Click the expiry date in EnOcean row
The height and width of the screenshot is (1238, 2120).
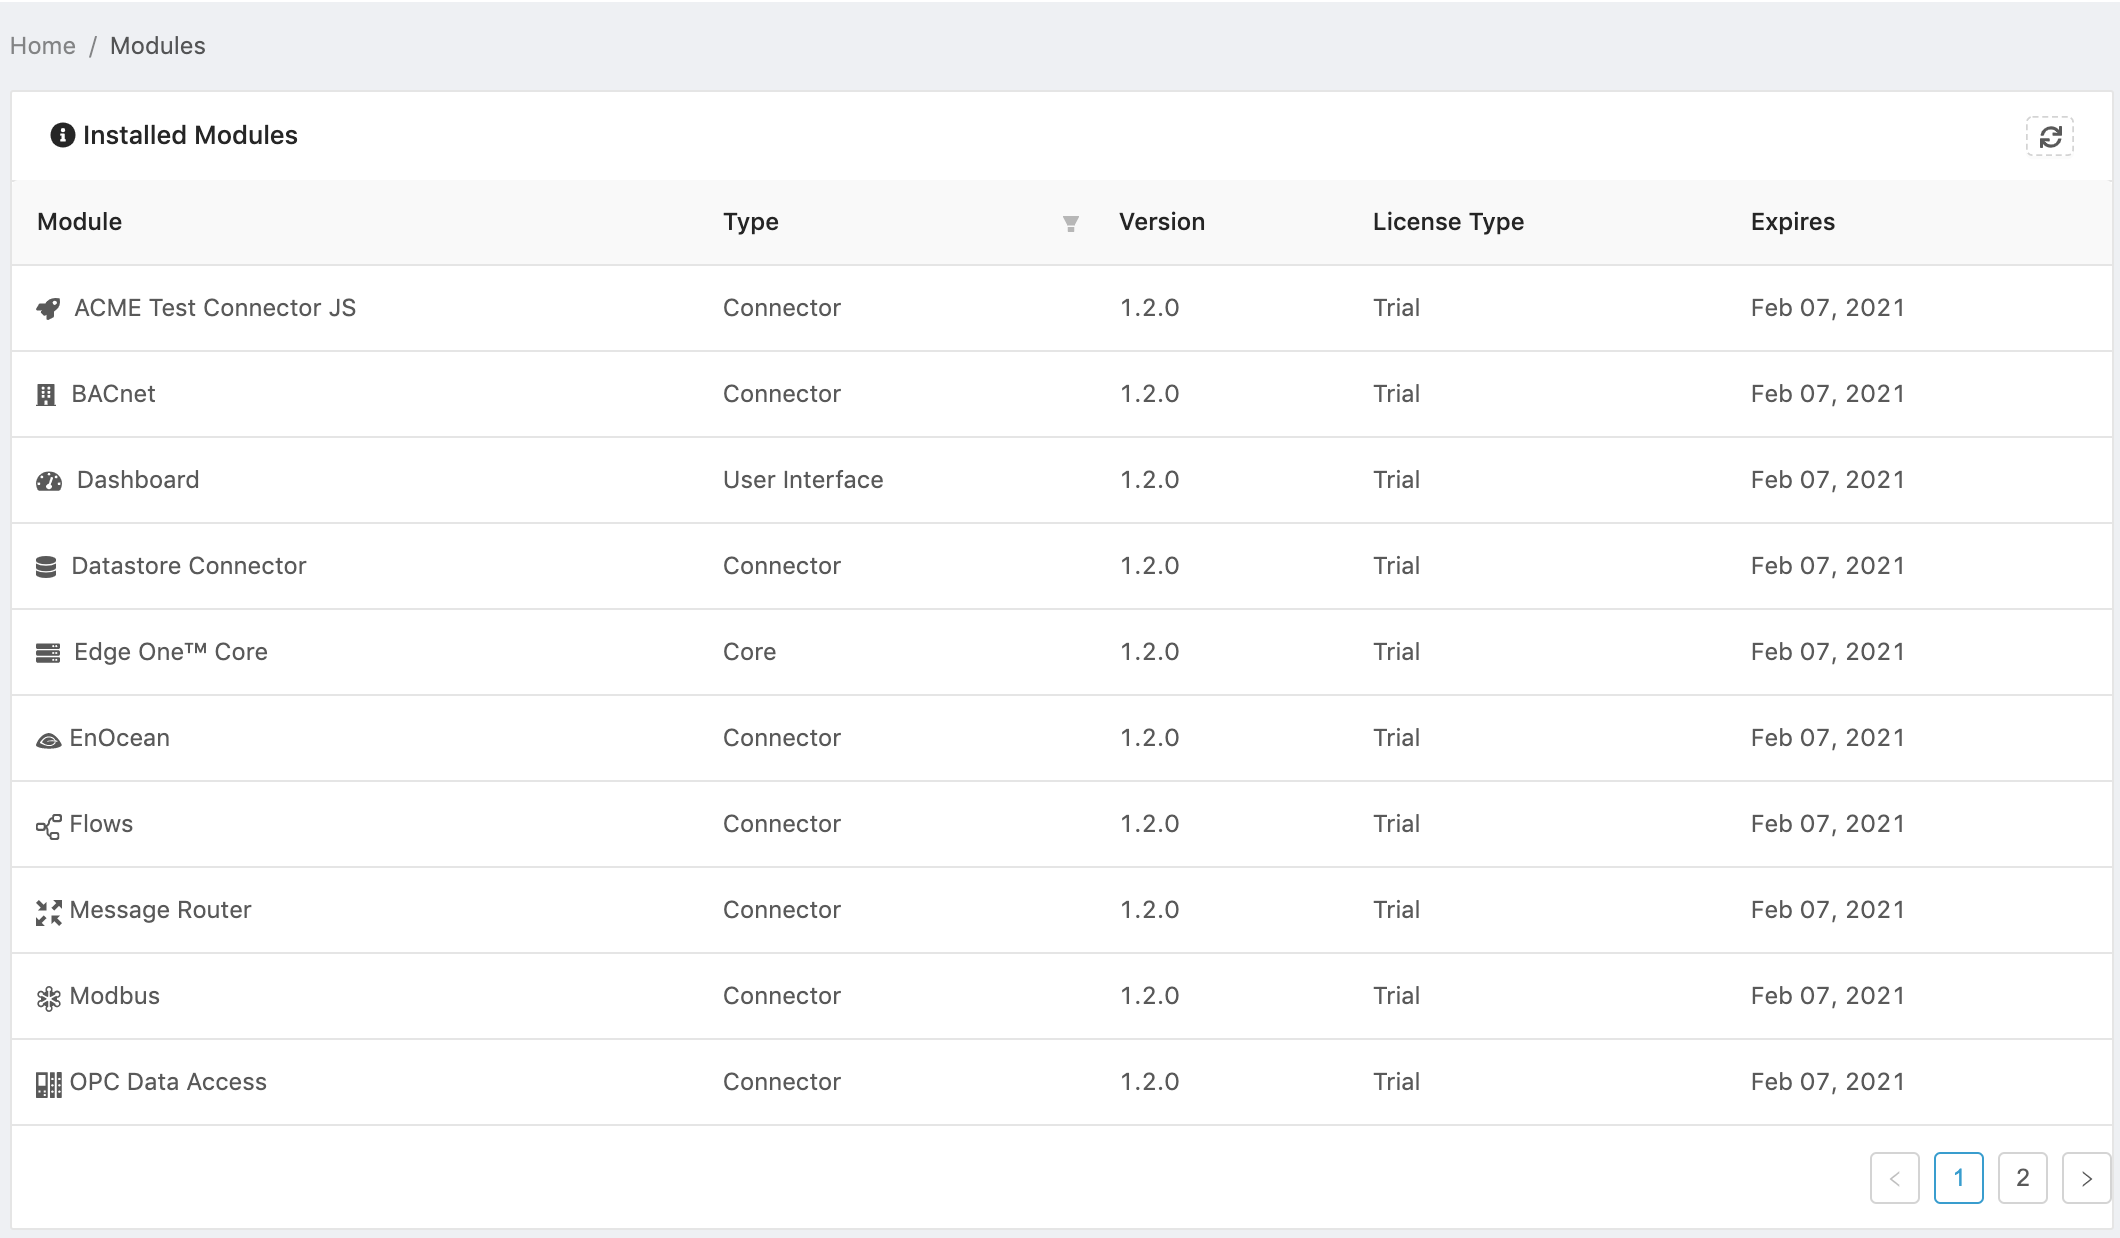pos(1828,738)
